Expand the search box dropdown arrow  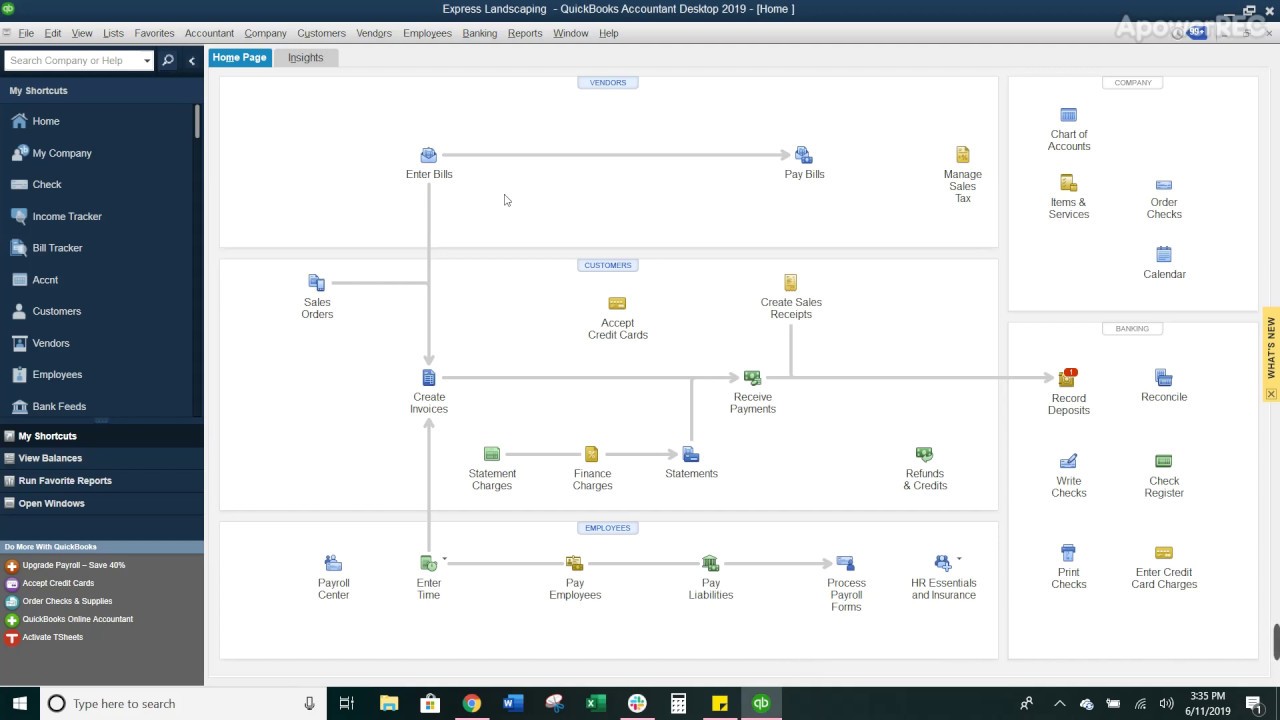coord(147,61)
